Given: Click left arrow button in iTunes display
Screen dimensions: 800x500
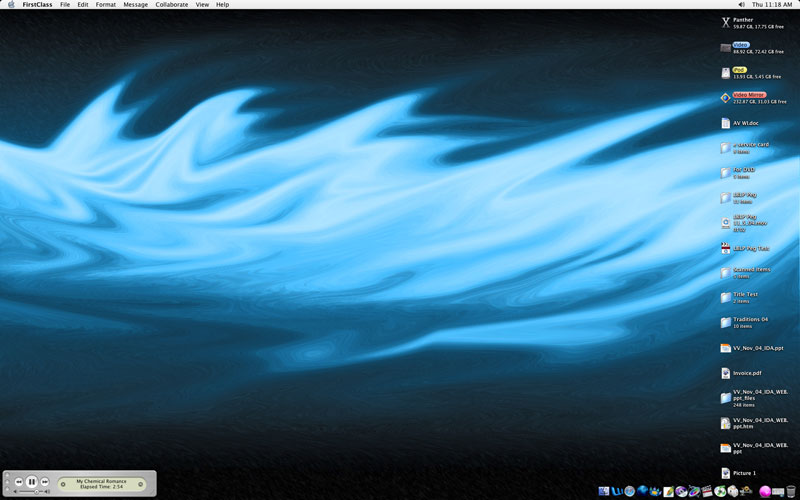Looking at the screenshot, I should point(63,484).
